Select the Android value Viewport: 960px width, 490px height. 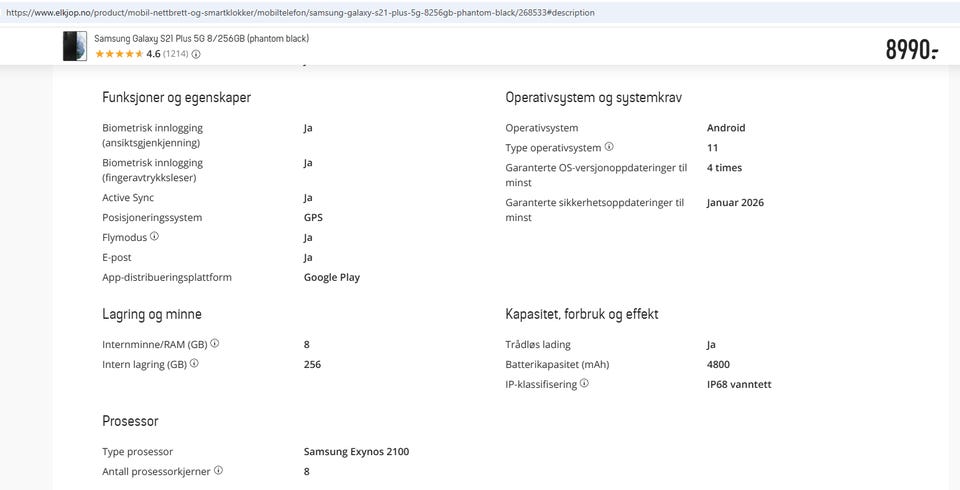pyautogui.click(x=726, y=128)
